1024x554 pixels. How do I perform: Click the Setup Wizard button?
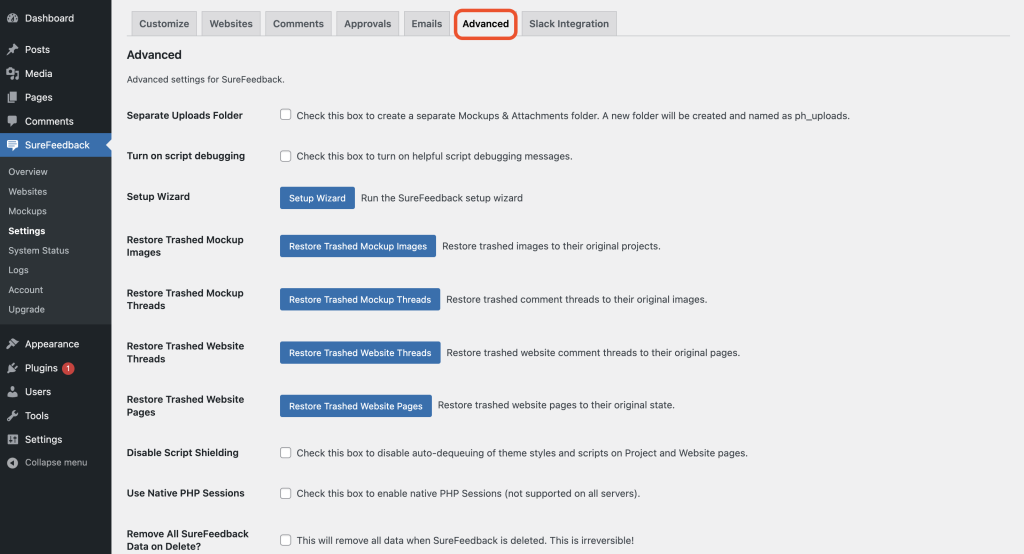[317, 198]
